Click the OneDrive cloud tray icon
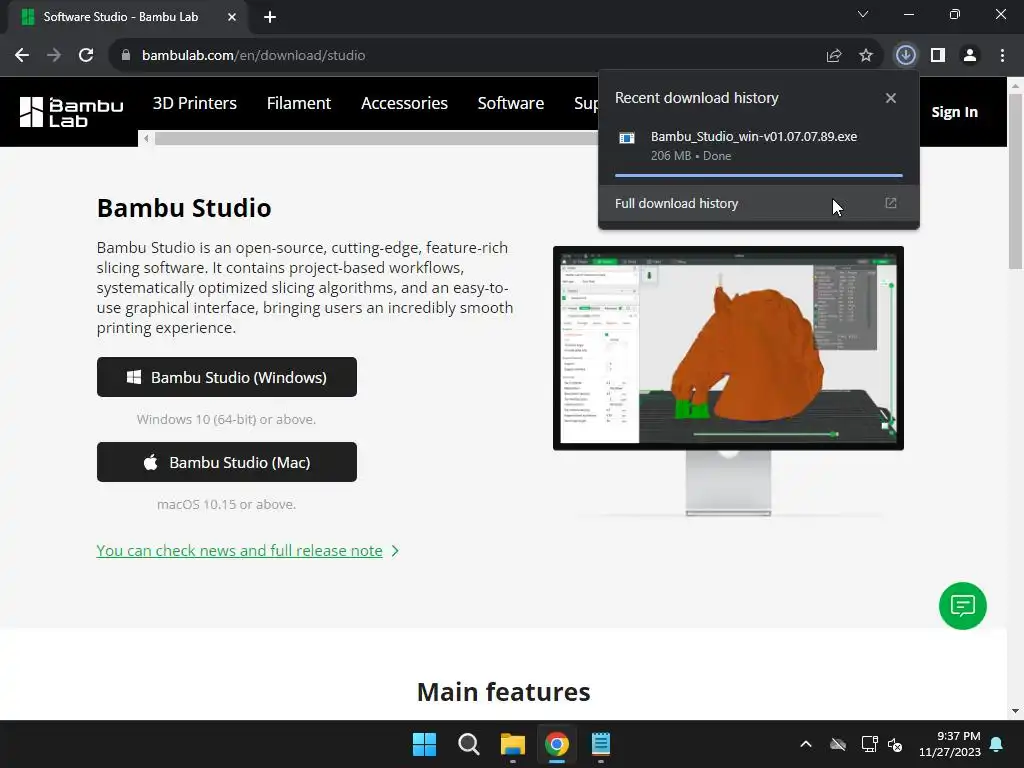Screen dimensions: 1024x768 [x=838, y=744]
